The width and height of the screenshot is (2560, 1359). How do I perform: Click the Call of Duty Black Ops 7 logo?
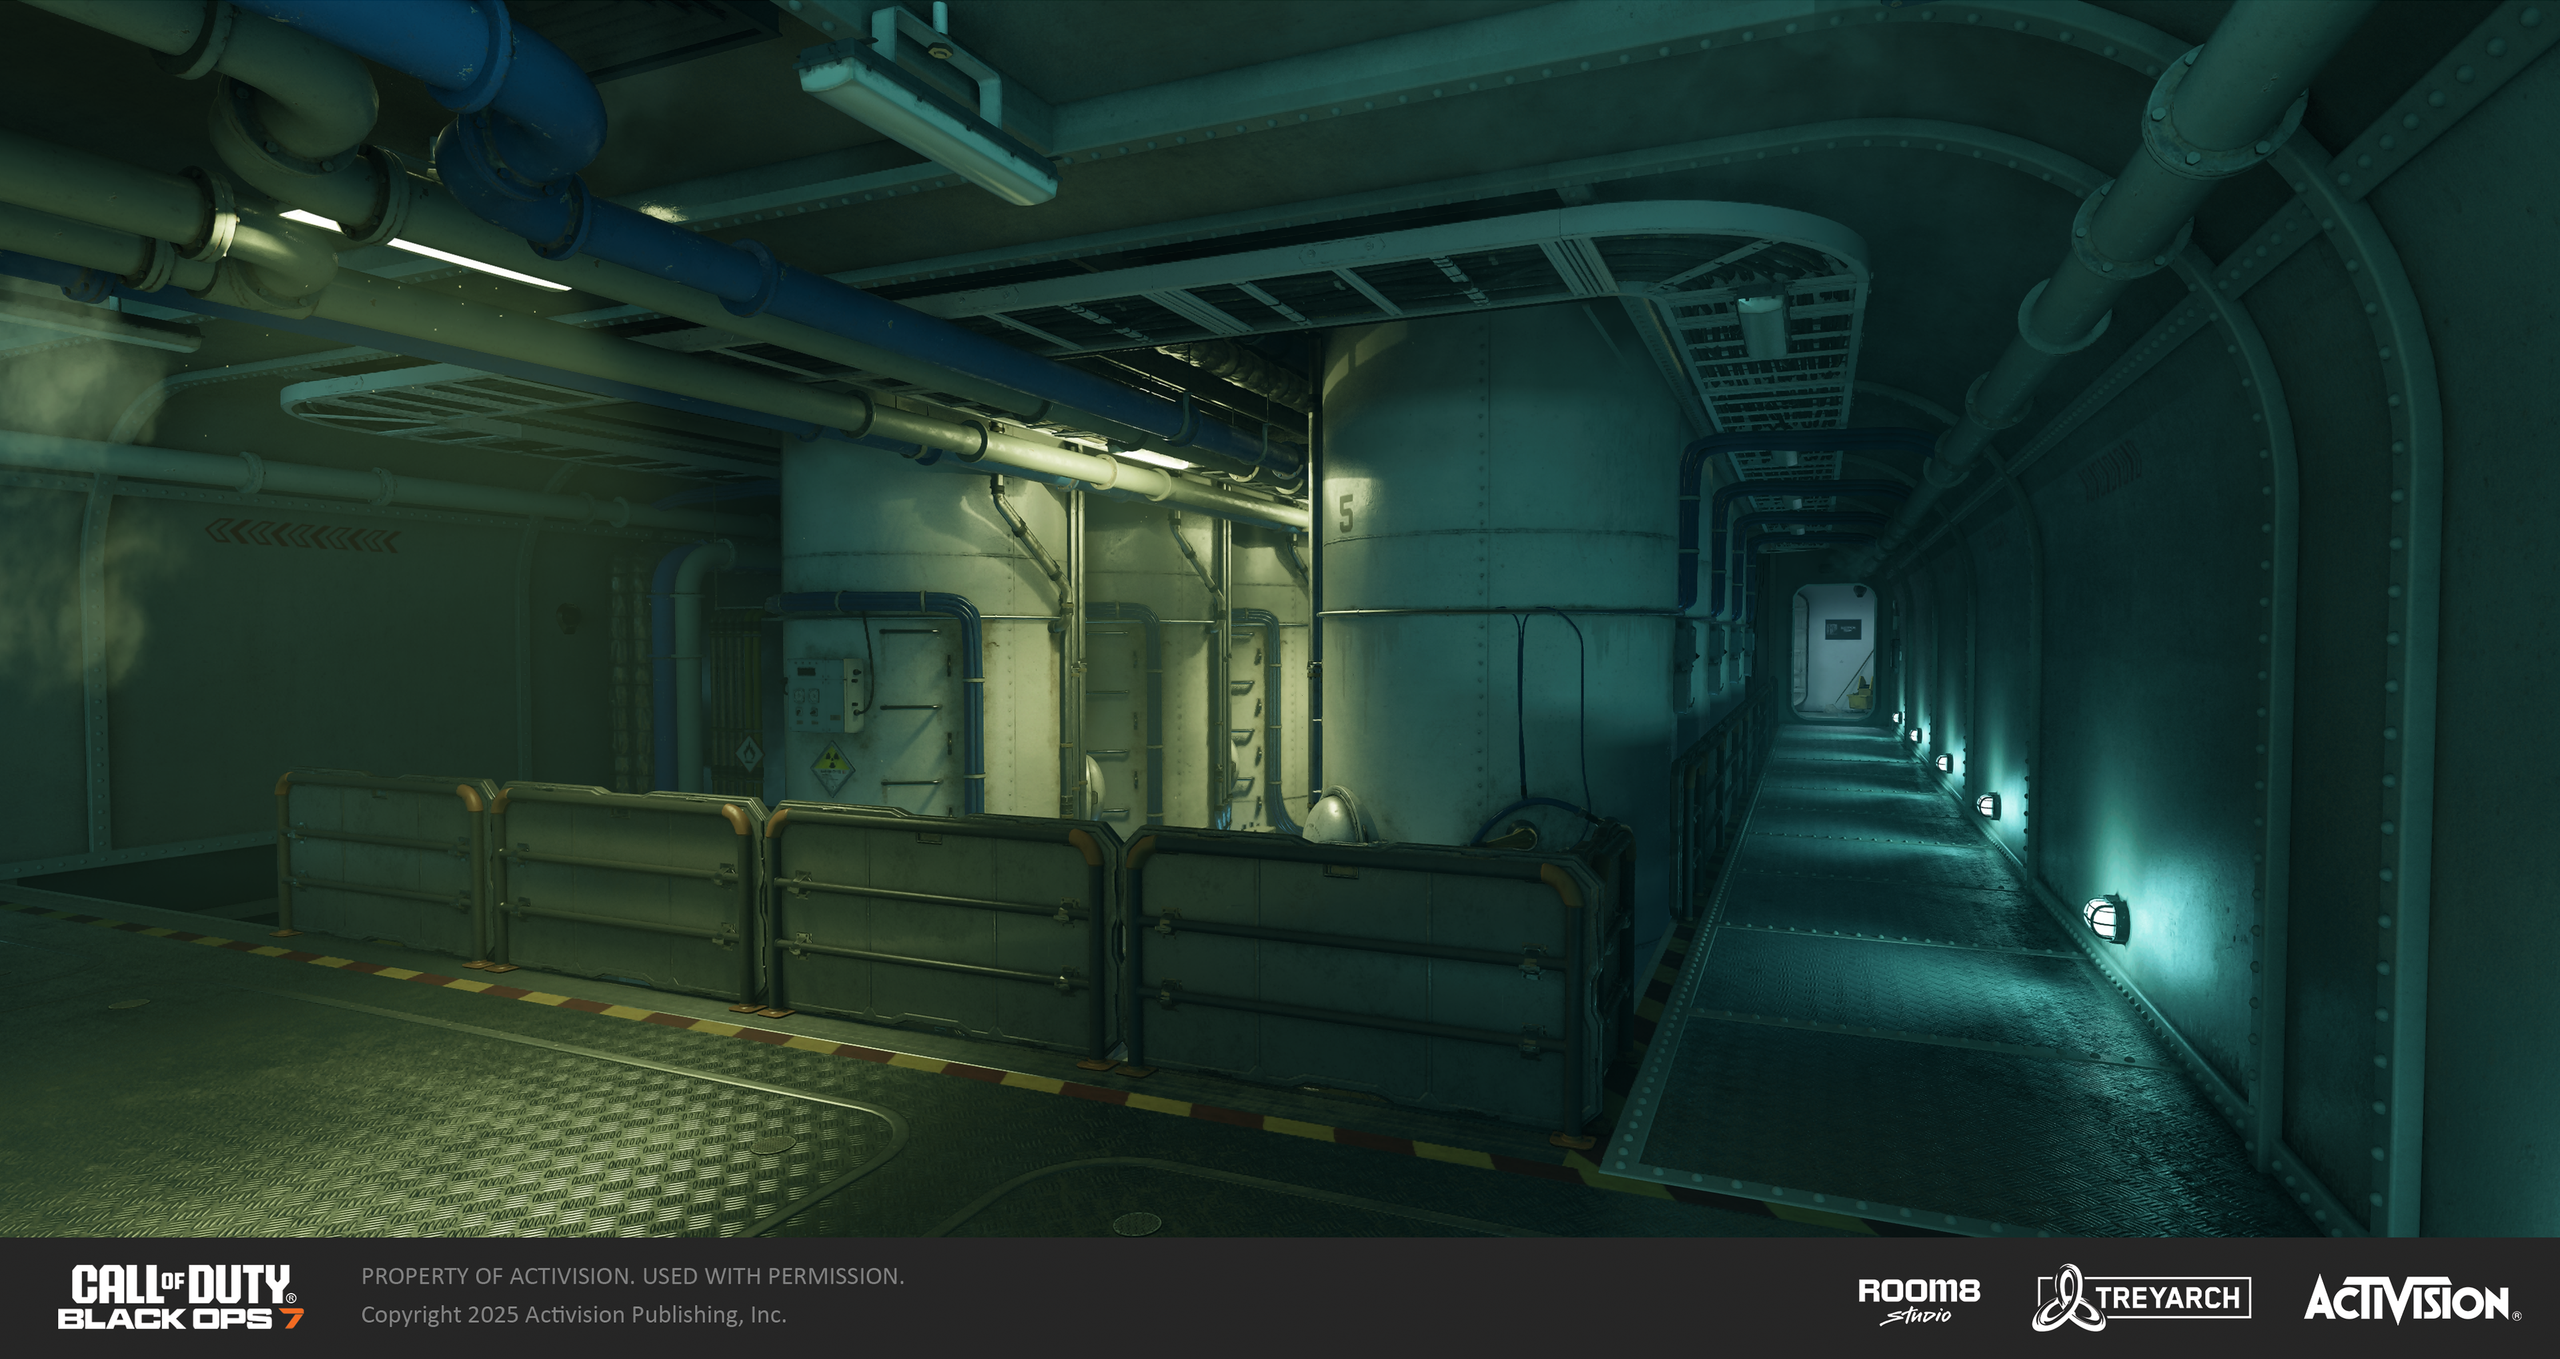180,1297
